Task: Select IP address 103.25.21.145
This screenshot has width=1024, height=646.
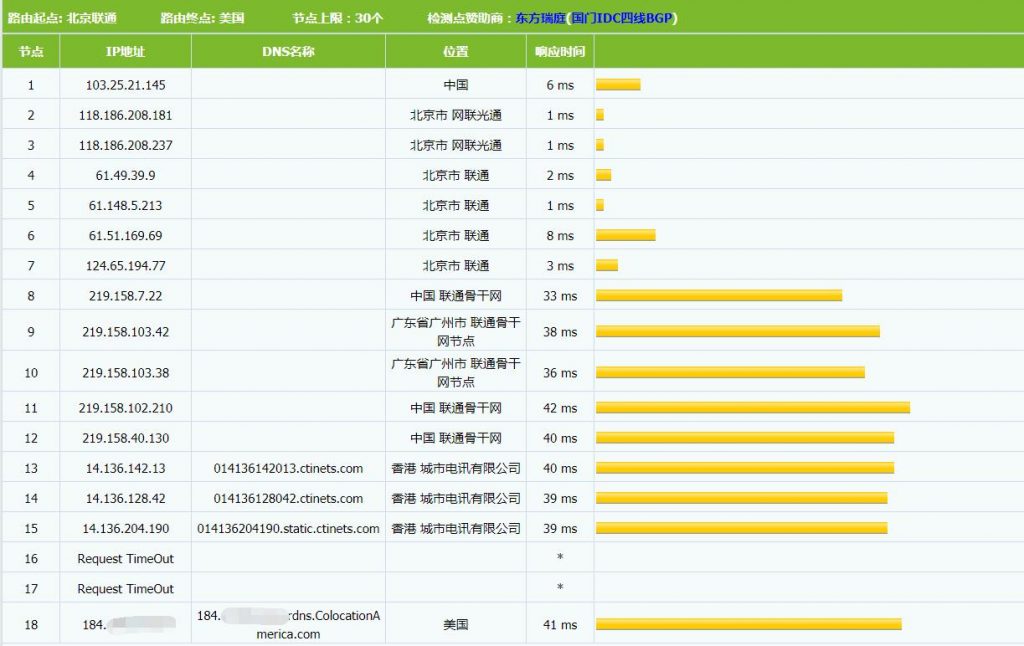Action: tap(125, 85)
